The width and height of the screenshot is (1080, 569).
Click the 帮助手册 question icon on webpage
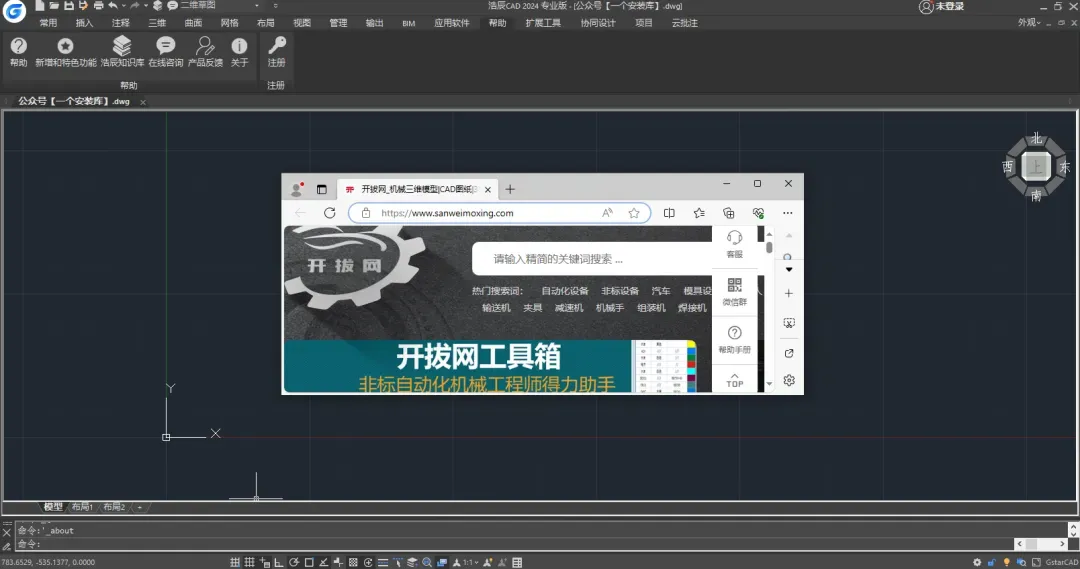[734, 333]
